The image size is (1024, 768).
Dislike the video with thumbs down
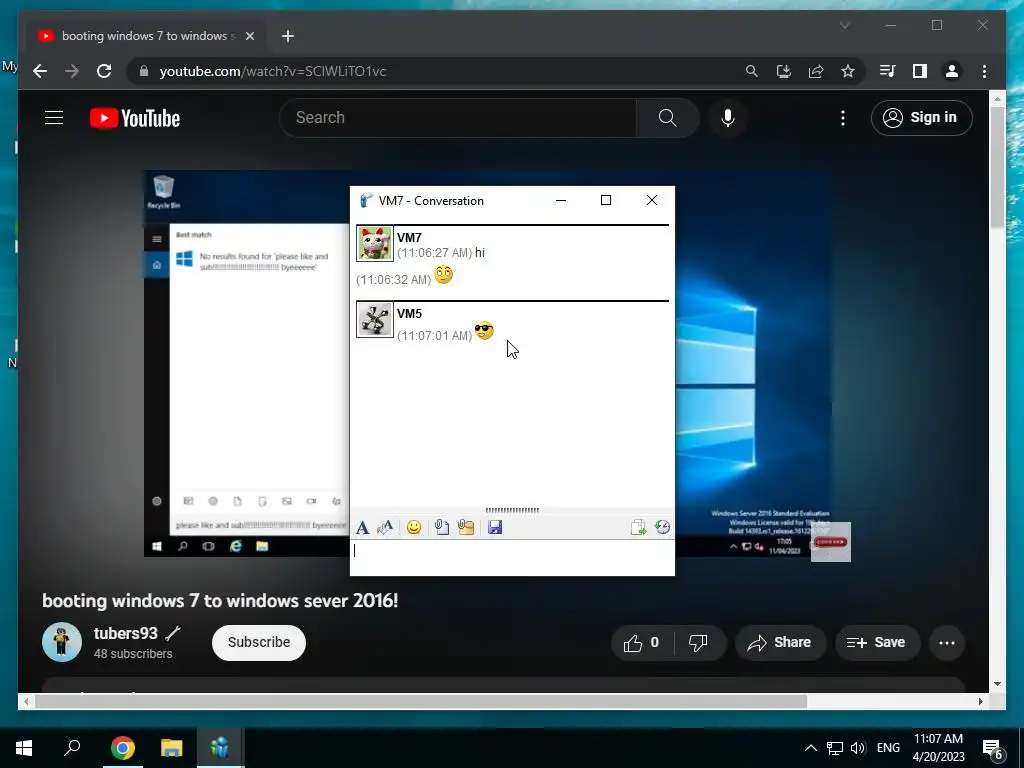(x=699, y=643)
